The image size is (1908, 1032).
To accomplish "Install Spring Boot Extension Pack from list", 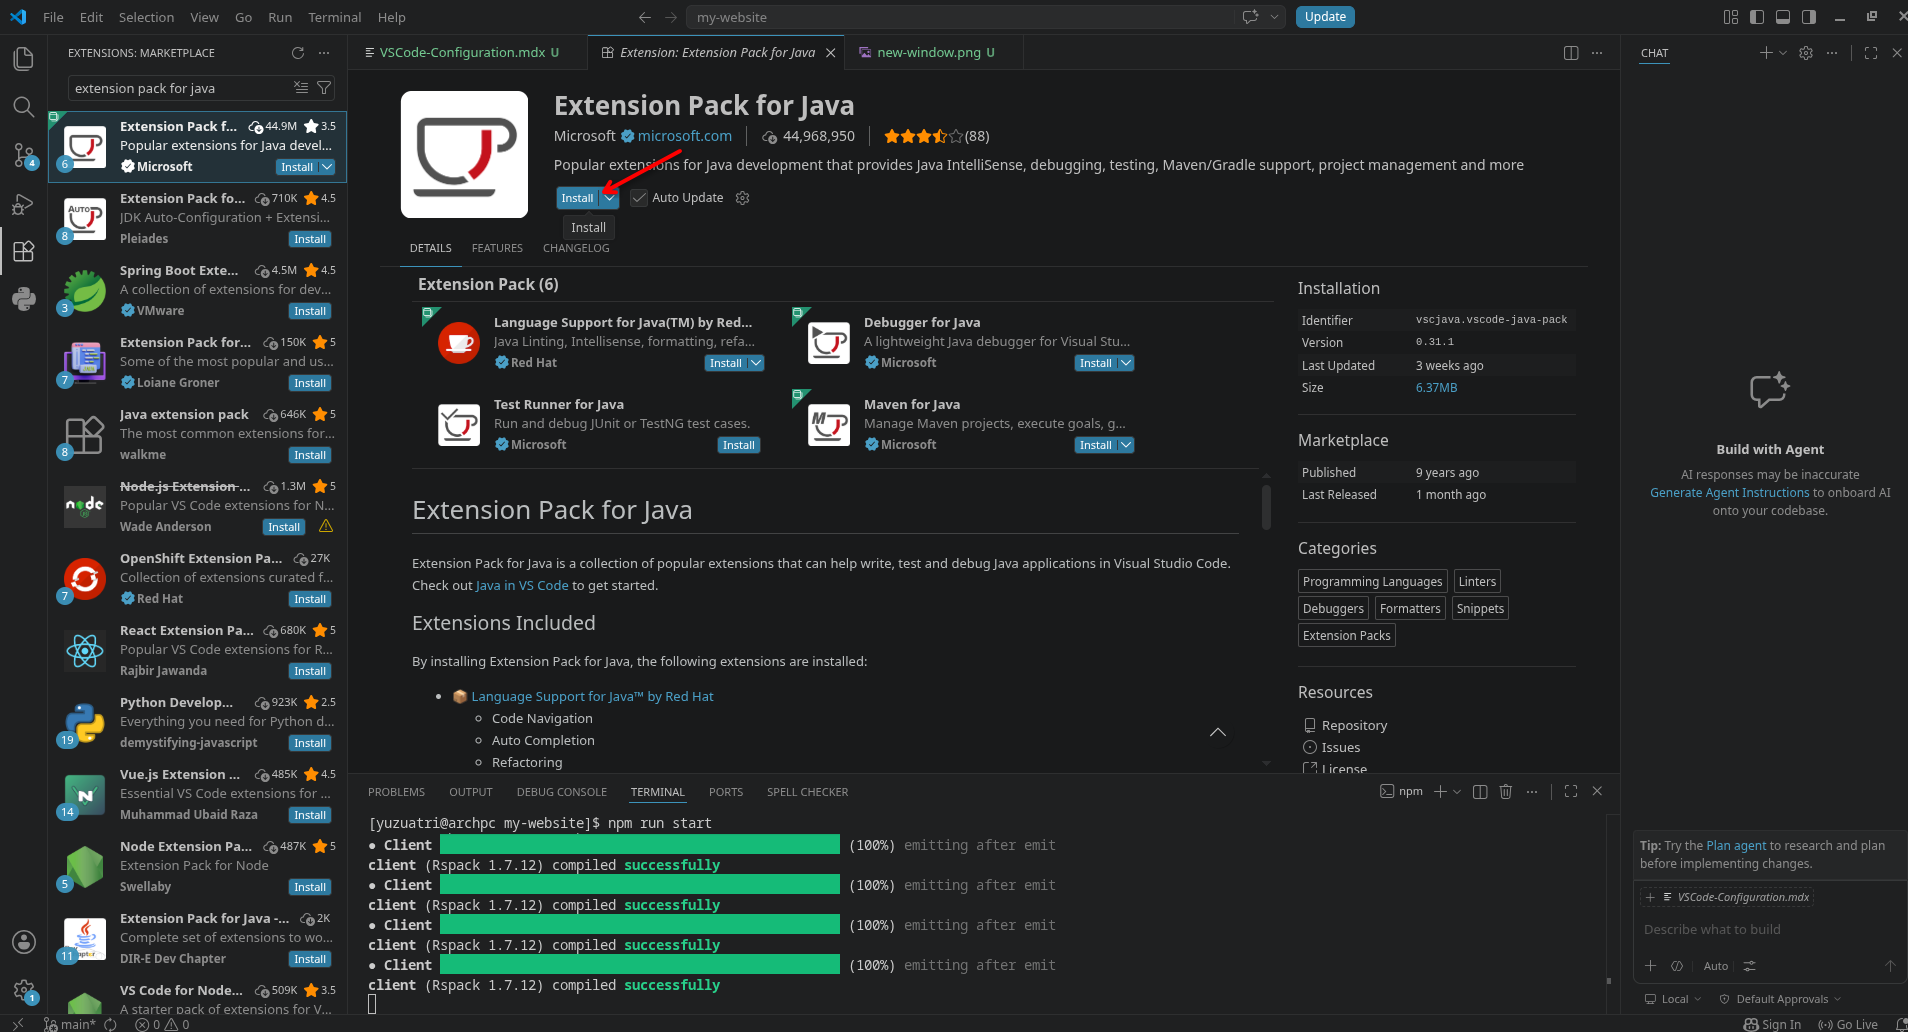I will [310, 311].
